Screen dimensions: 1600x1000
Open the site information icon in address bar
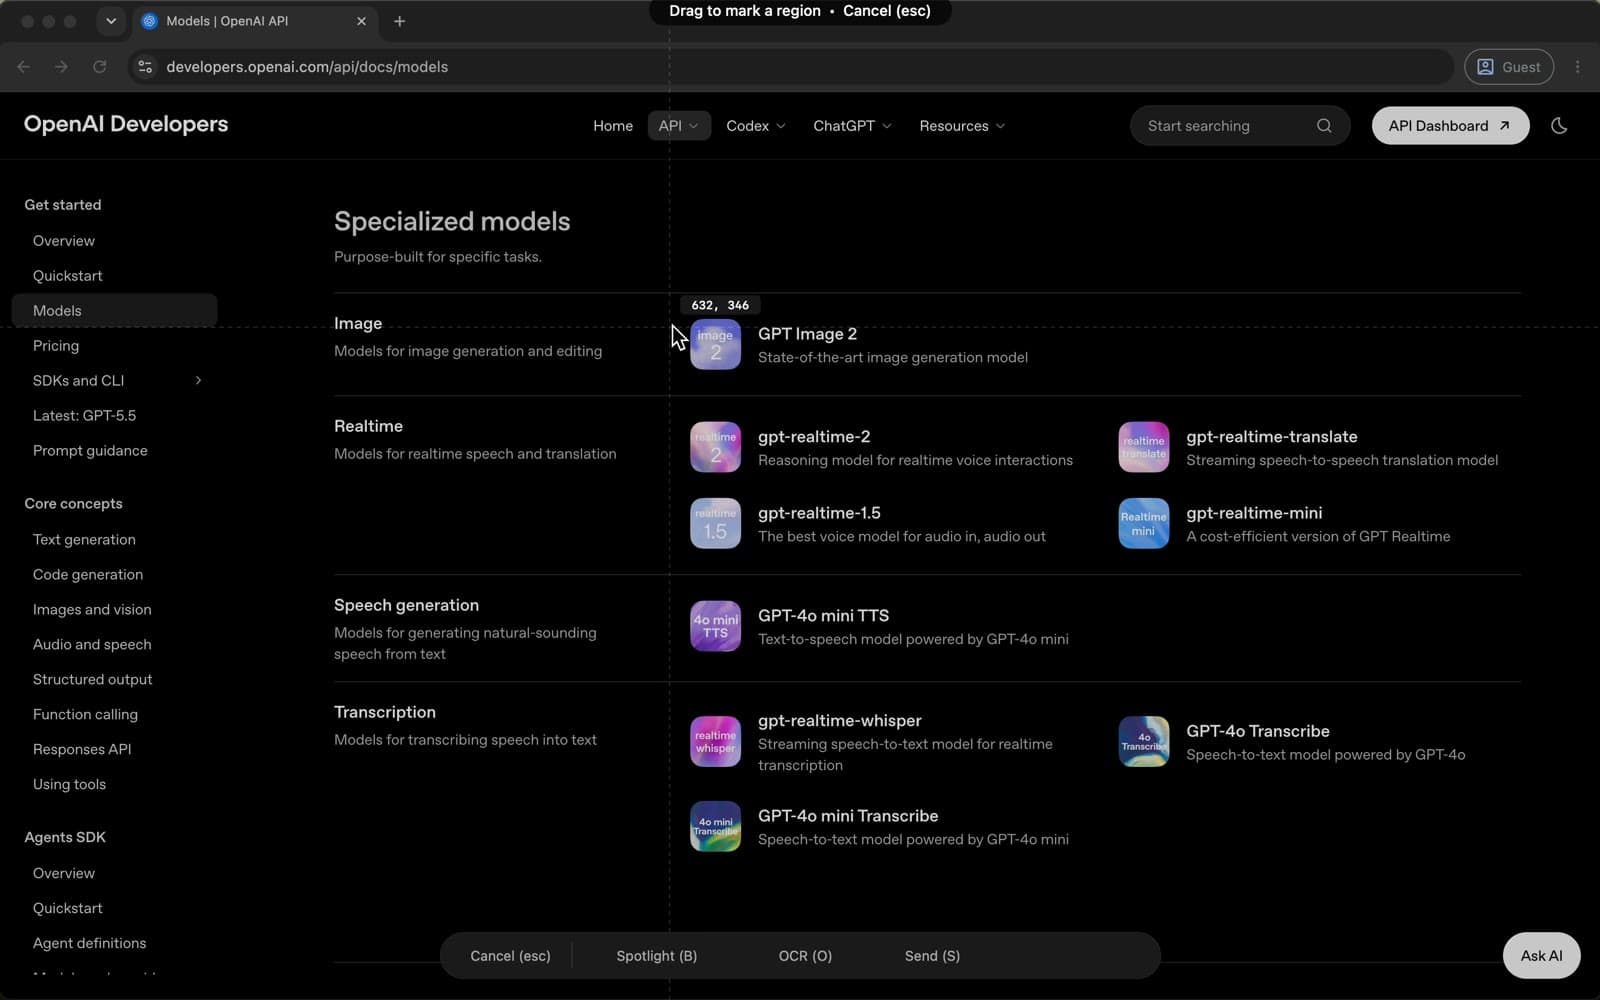(x=145, y=67)
